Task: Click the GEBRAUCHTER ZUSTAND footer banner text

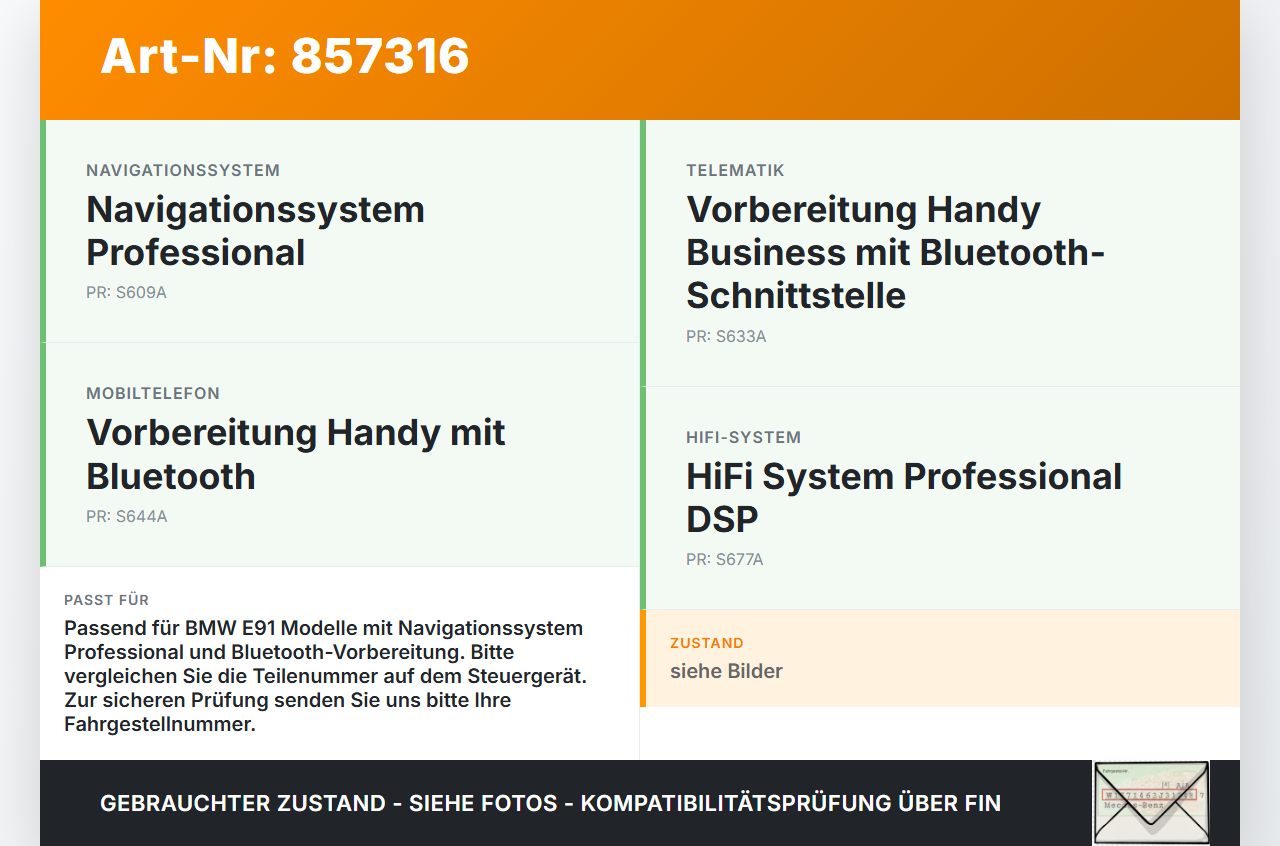Action: 550,803
